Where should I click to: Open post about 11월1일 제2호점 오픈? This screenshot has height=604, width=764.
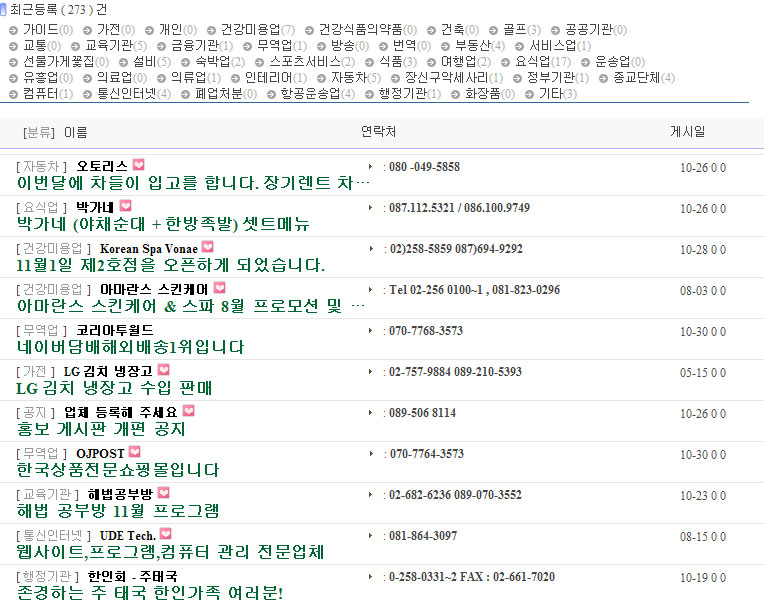tap(171, 265)
